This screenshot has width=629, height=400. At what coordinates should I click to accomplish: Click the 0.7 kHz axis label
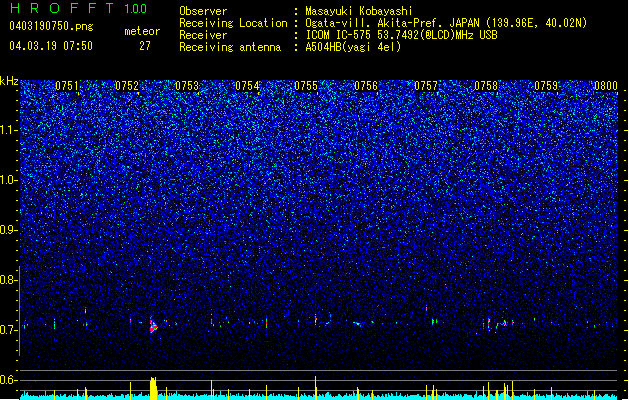pos(9,330)
